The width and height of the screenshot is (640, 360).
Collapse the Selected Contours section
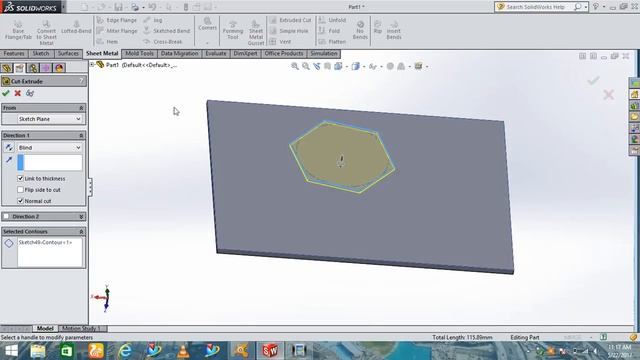81,231
